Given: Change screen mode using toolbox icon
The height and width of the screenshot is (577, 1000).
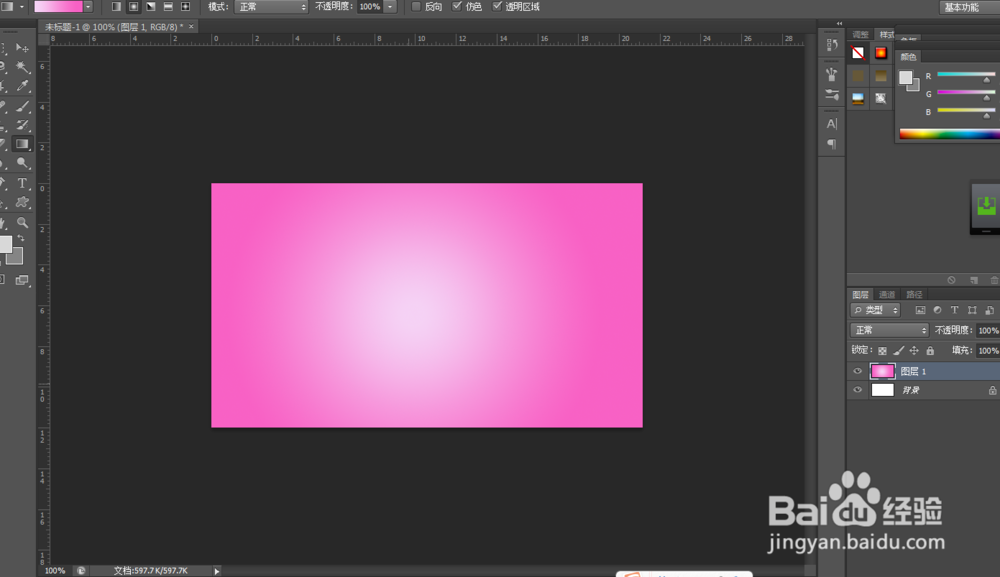Looking at the screenshot, I should click(x=22, y=280).
